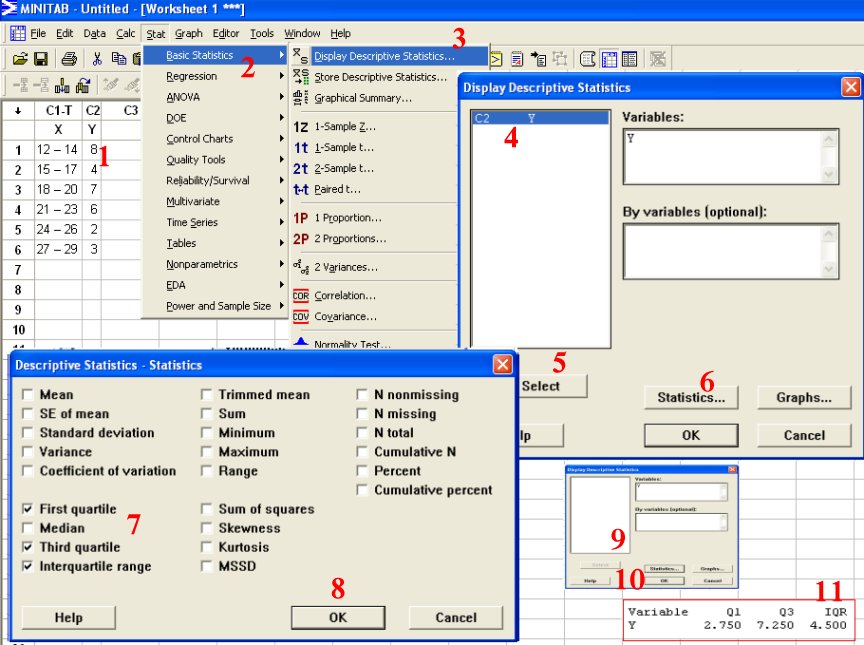Click the Show Worksheets Folder icon
Image resolution: width=864 pixels, height=645 pixels.
click(x=629, y=58)
